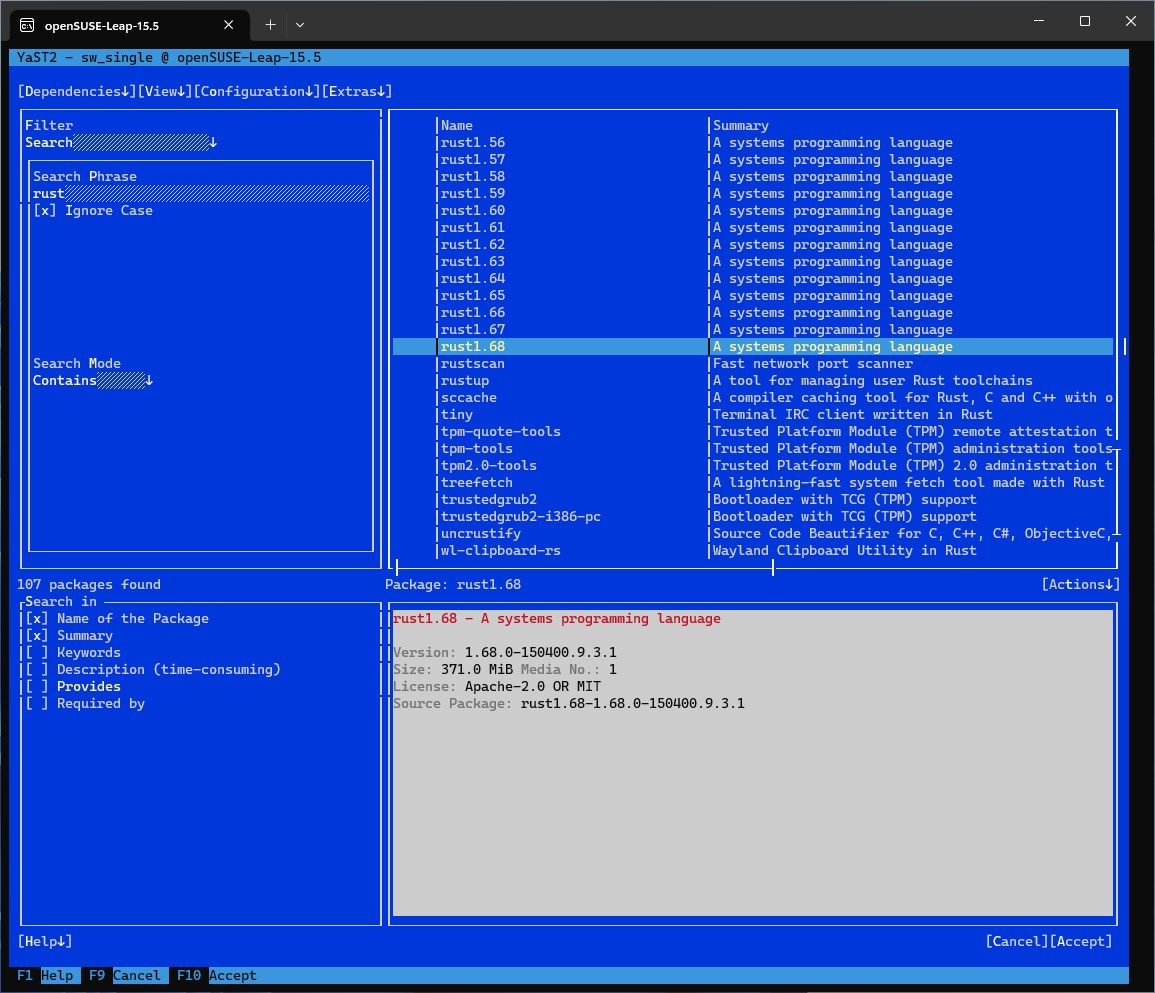
Task: Select the rust1.62 package row
Action: tap(753, 245)
